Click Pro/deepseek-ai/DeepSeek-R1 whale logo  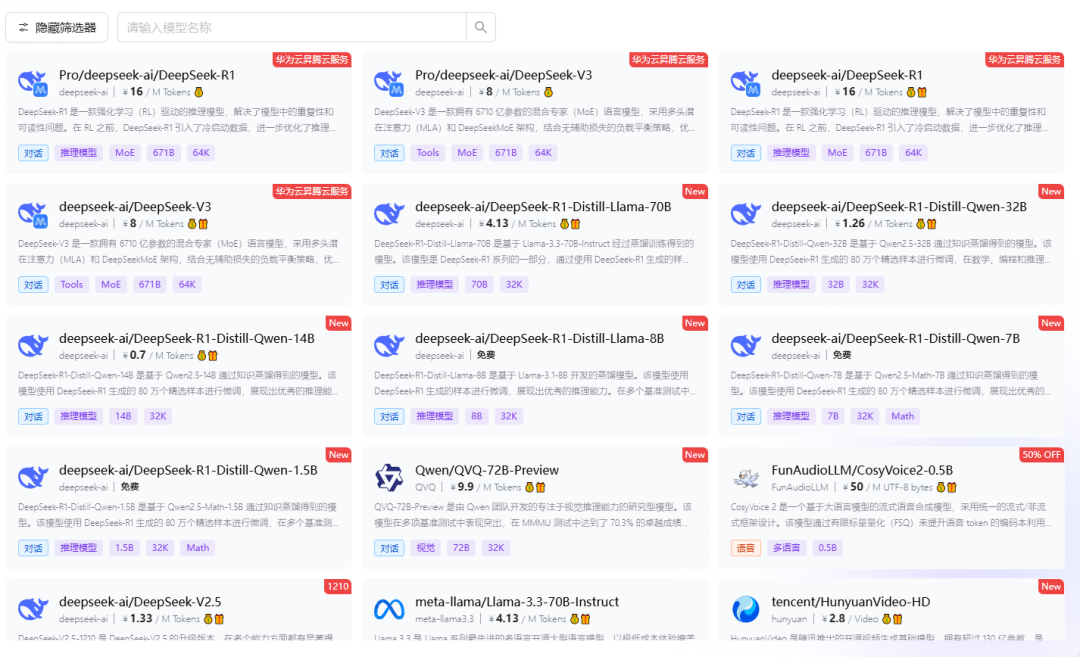tap(33, 82)
